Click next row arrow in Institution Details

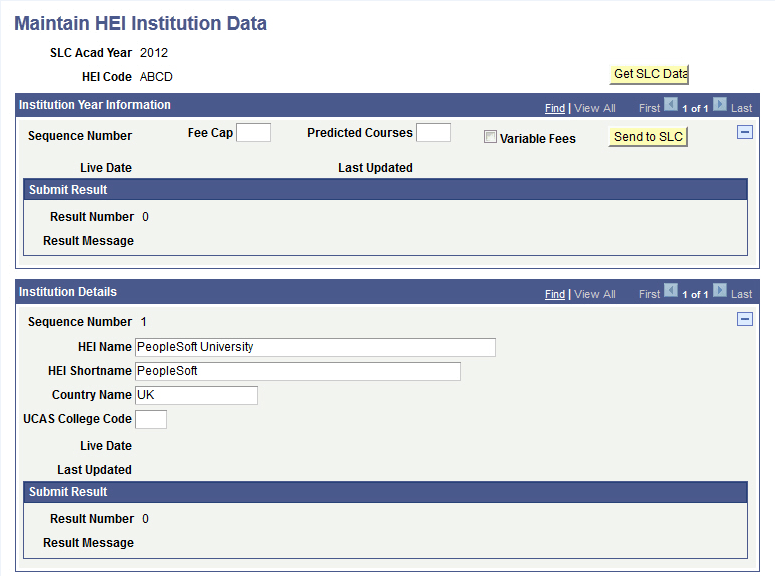[x=720, y=291]
